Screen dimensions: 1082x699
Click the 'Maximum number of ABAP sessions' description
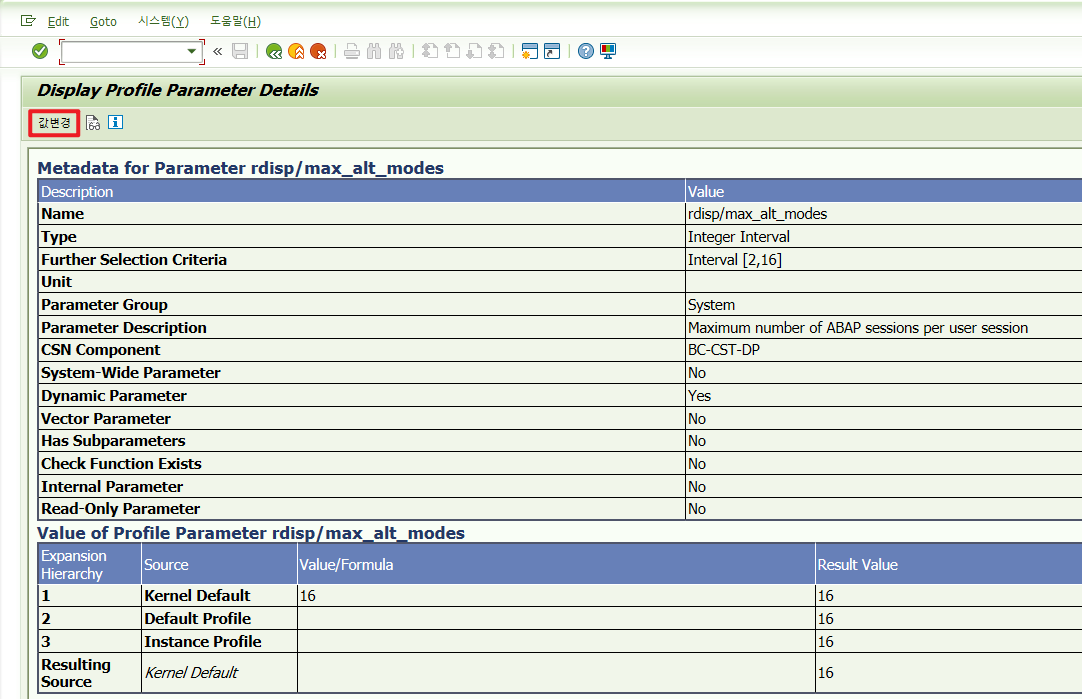coord(858,328)
